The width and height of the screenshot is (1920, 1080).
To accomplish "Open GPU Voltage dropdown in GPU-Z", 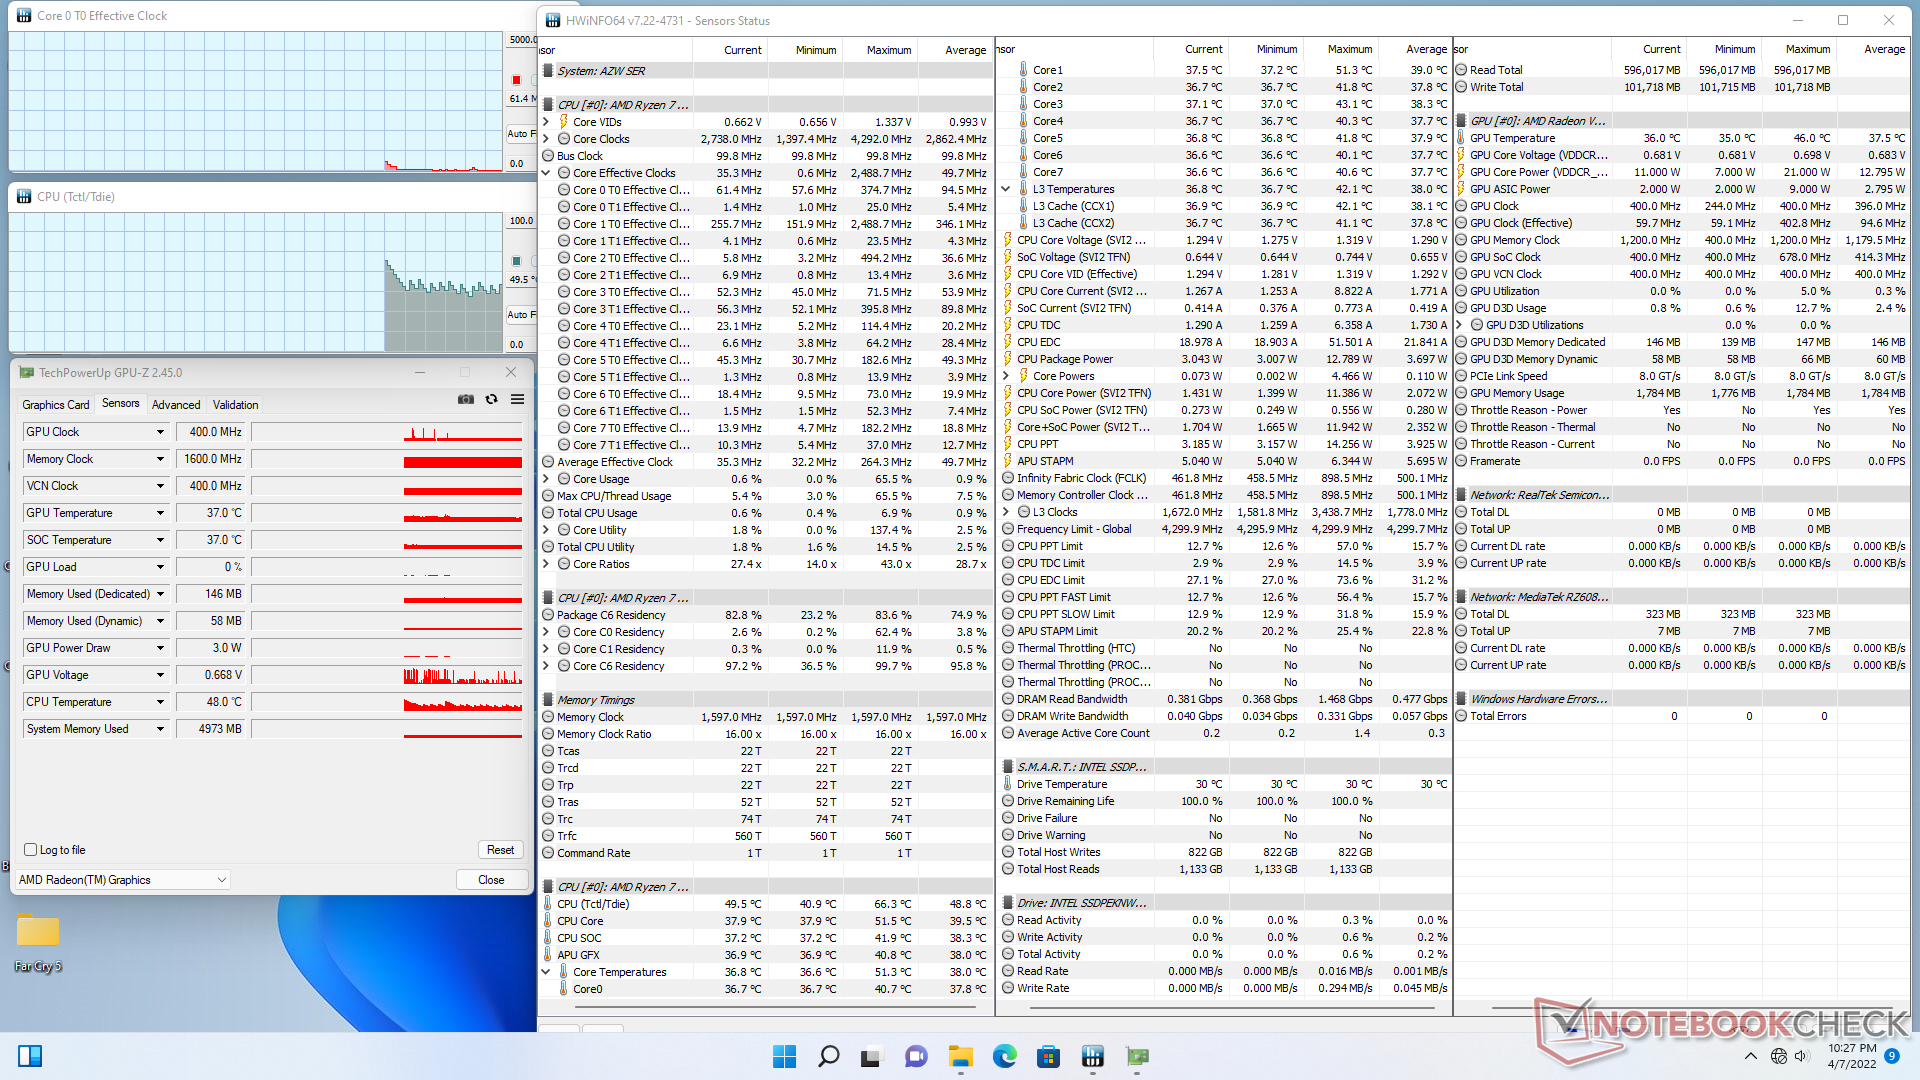I will coord(160,675).
